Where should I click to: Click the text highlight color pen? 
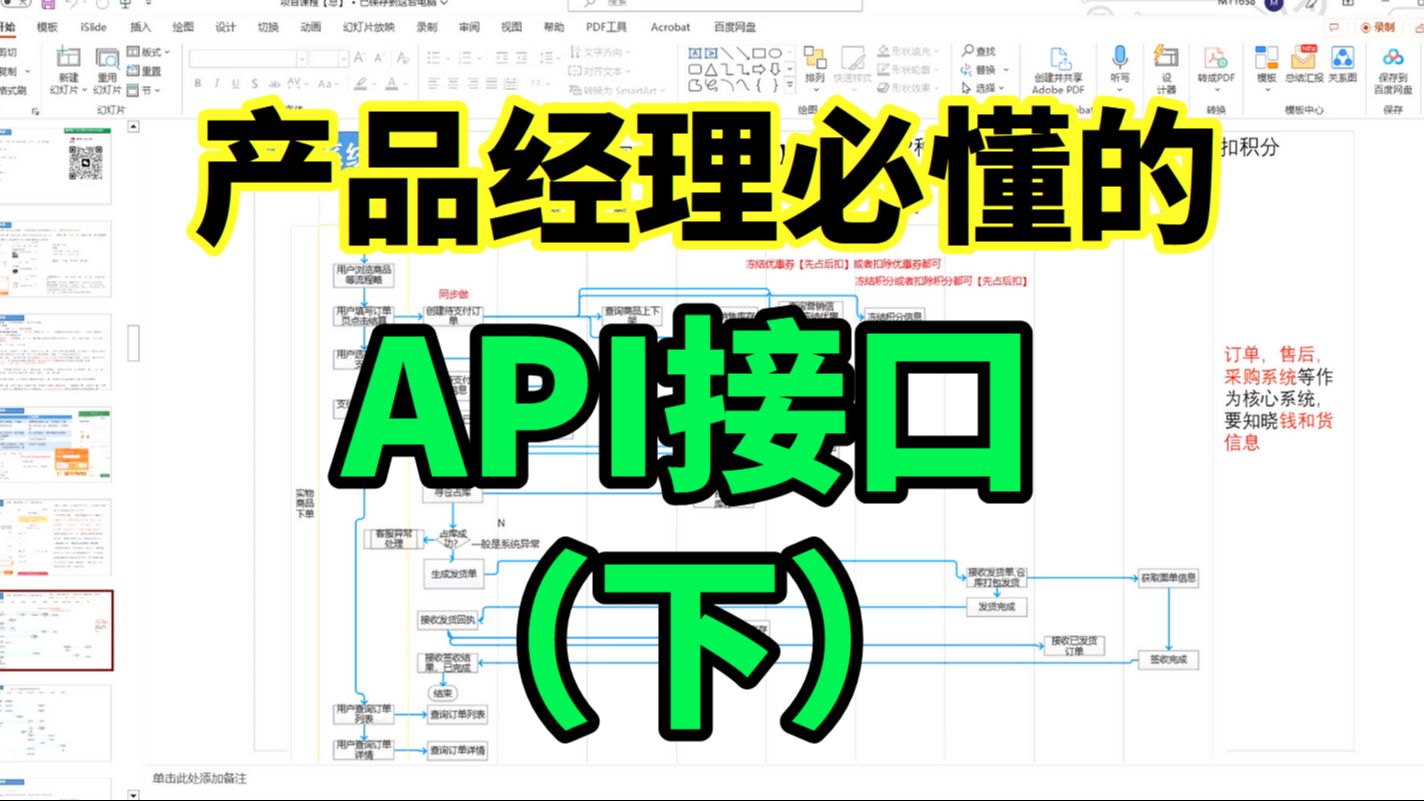(362, 84)
